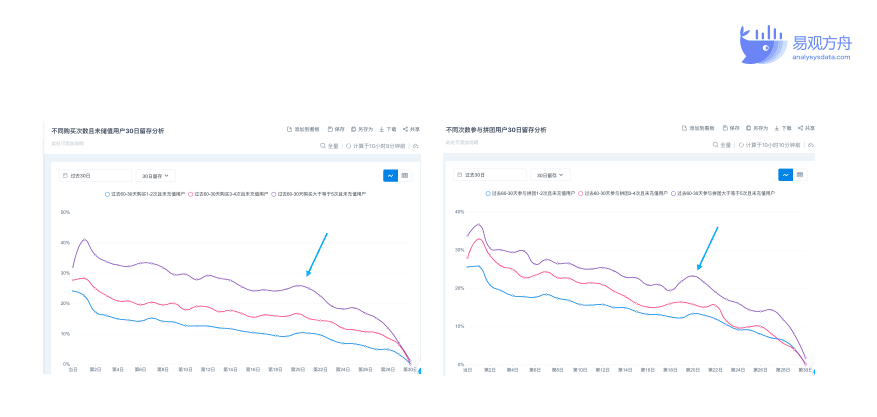
Task: Open the 过去30日 date picker in right panel
Action: pos(490,175)
